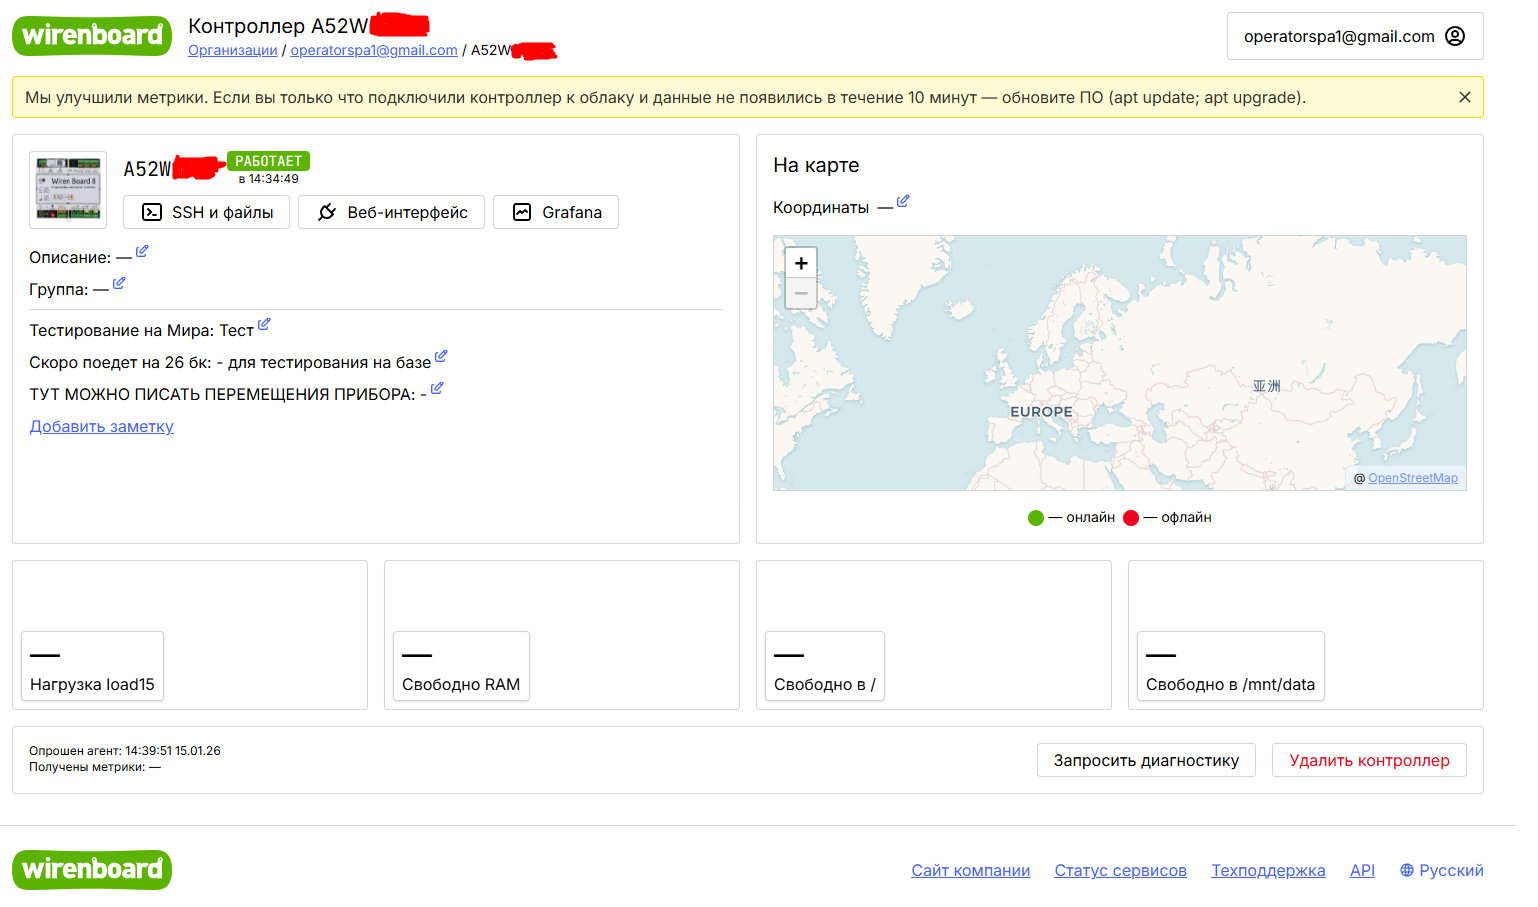The image size is (1538, 907).
Task: Open the operatorspa1@gmail.com account menu
Action: 1354,37
